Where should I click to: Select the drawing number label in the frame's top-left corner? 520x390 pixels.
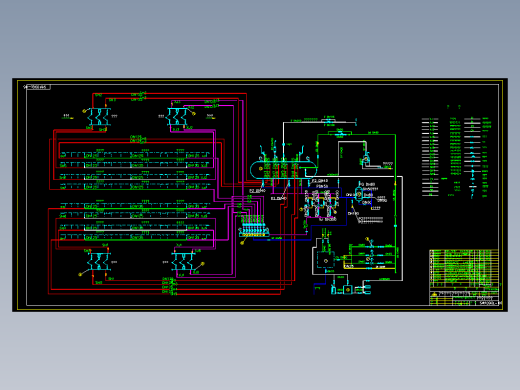(37, 87)
